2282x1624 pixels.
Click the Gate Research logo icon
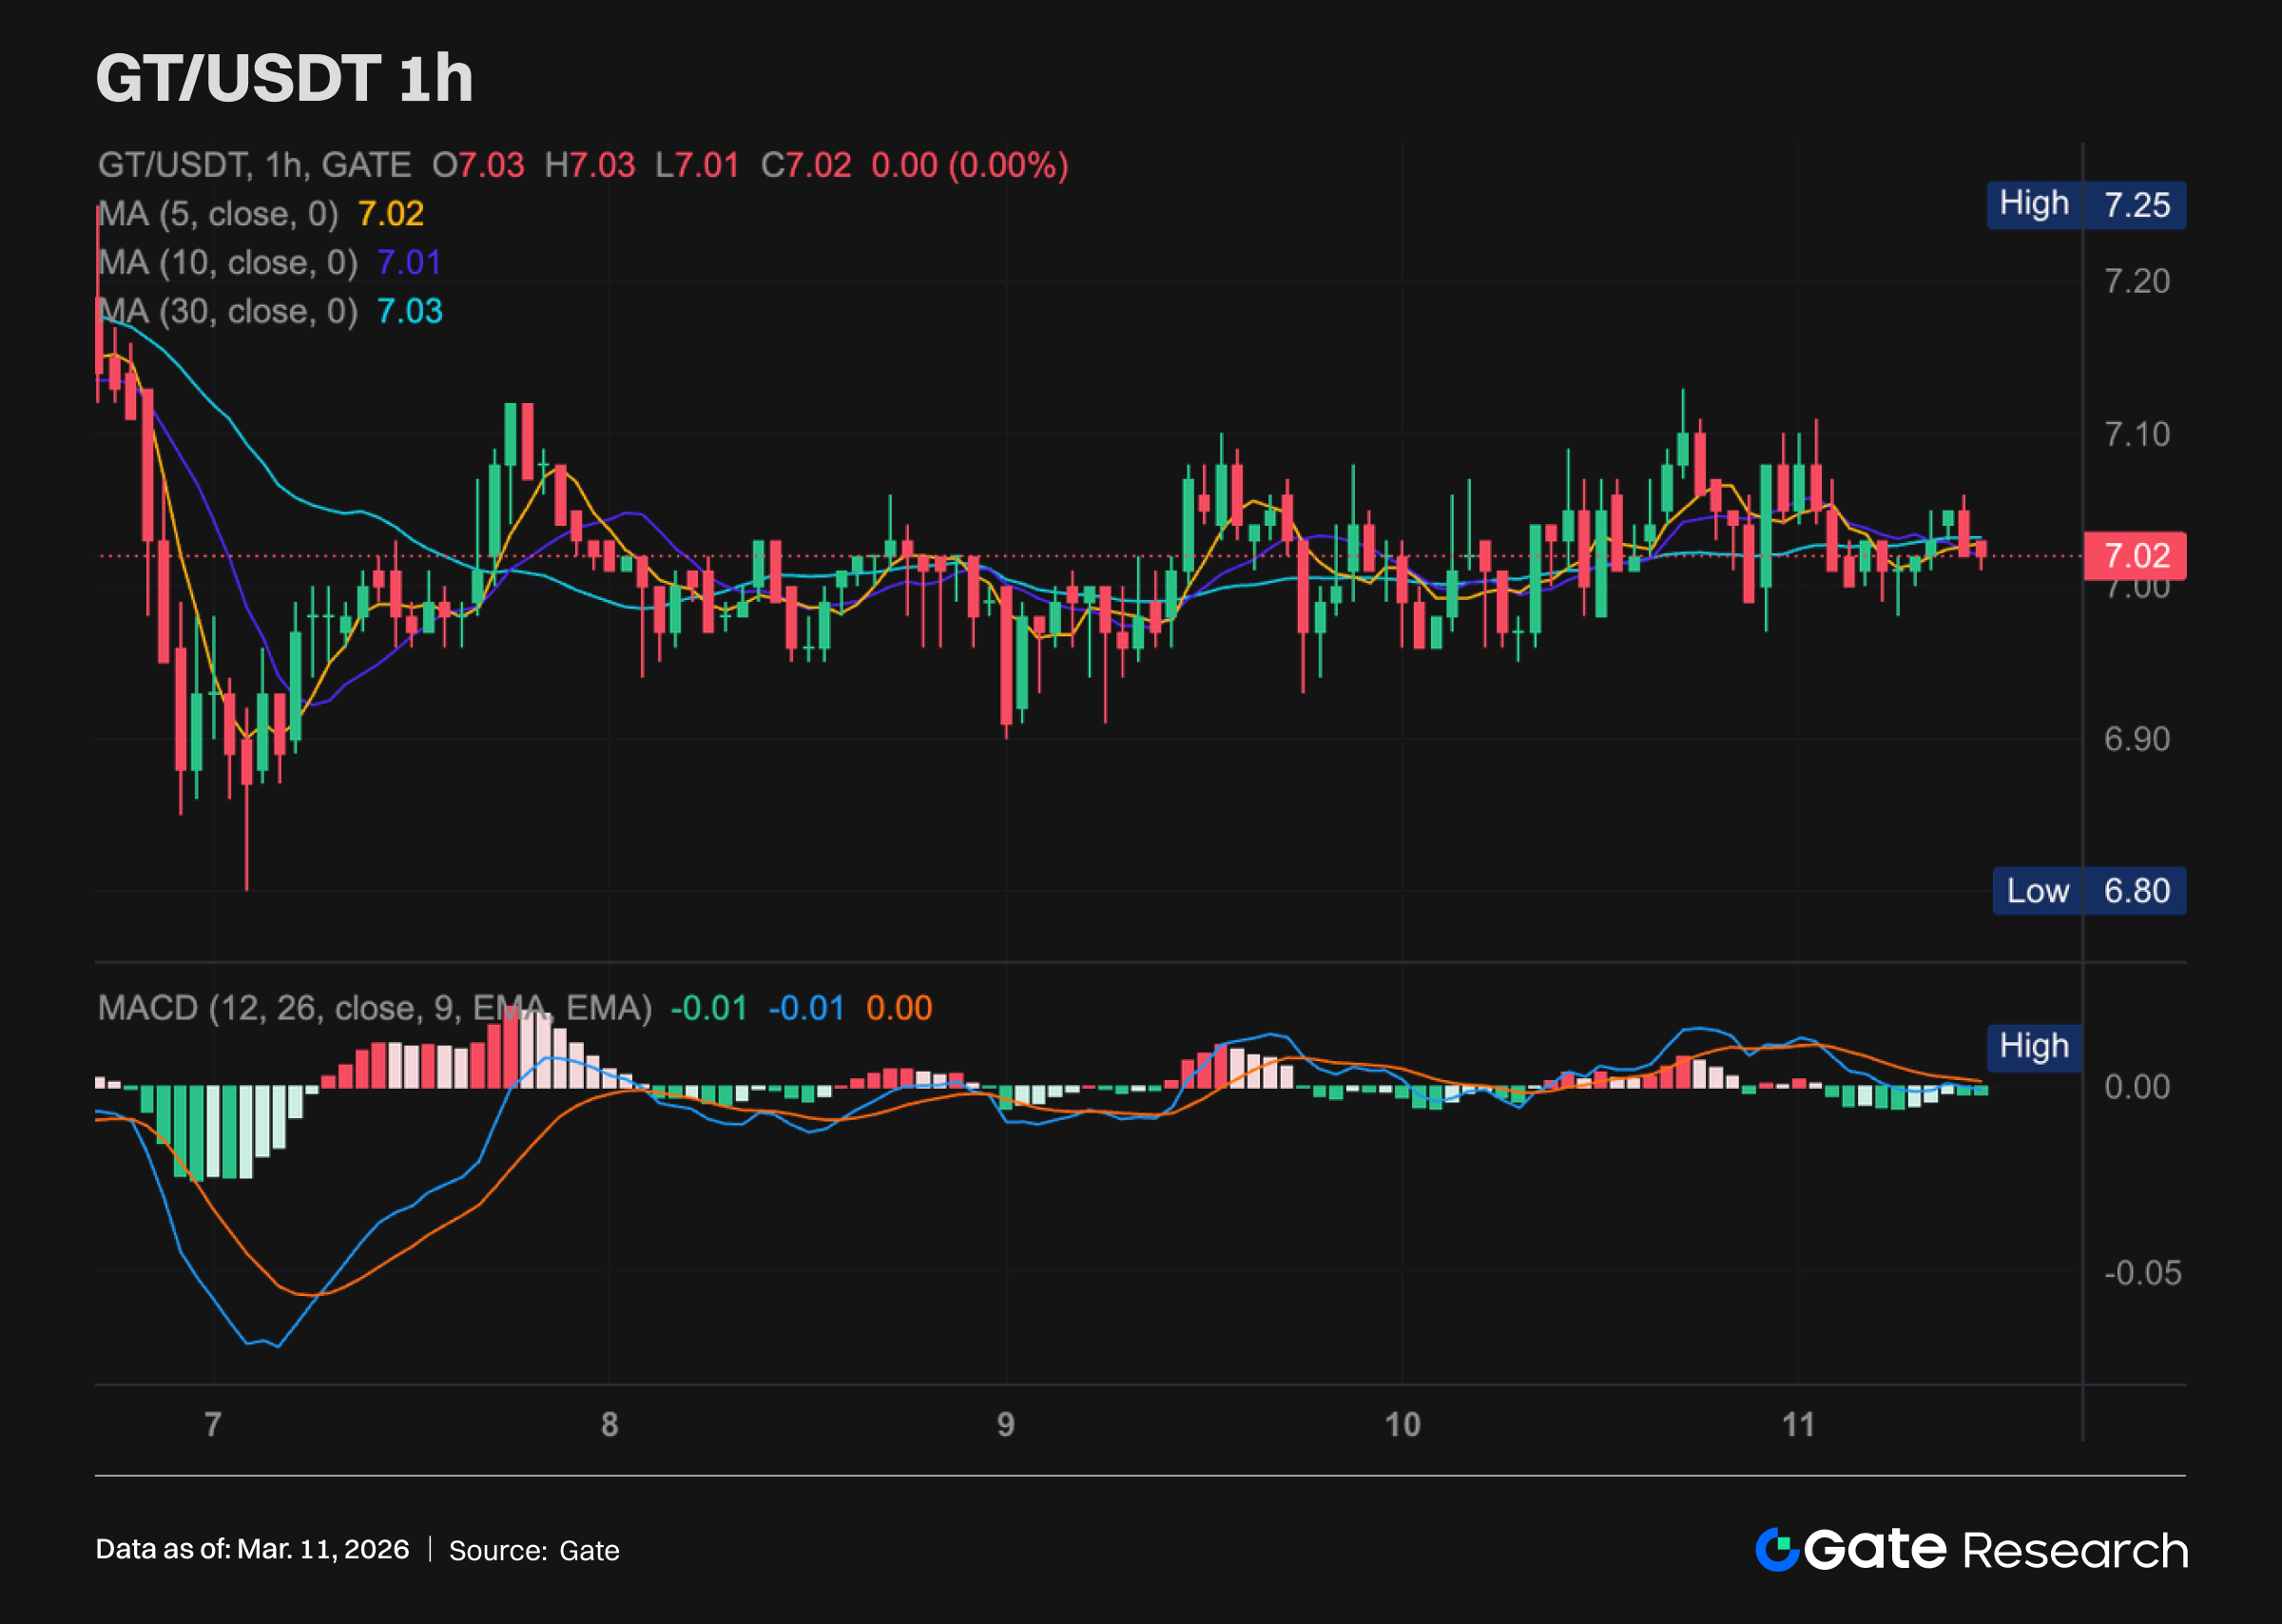point(1778,1550)
